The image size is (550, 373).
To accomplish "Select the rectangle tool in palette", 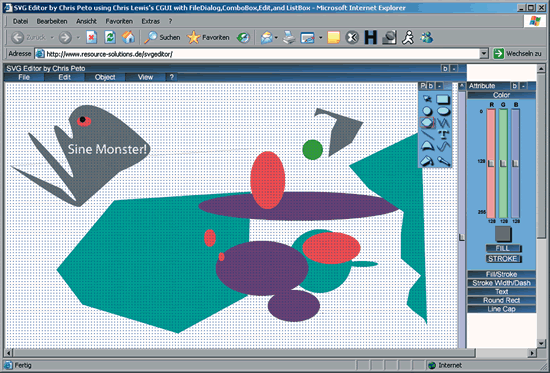I will pos(443,99).
